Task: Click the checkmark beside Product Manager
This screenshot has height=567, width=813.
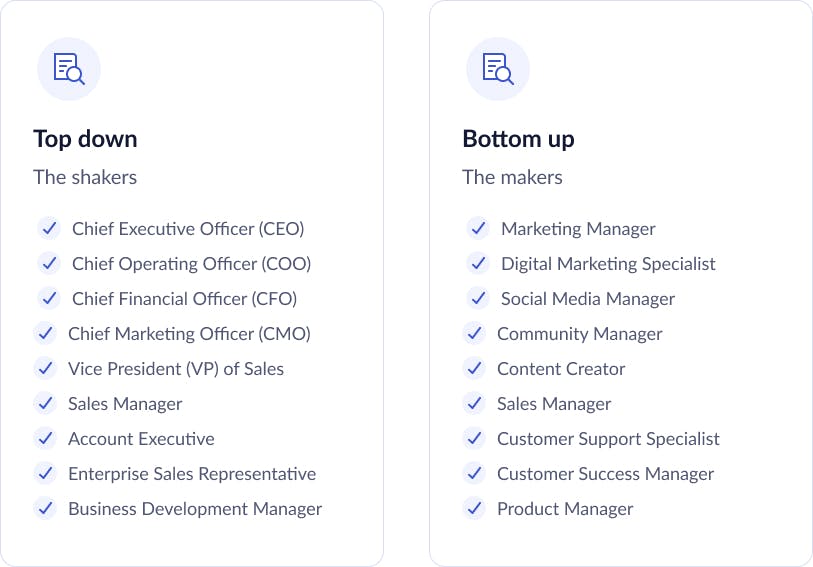Action: (x=474, y=508)
